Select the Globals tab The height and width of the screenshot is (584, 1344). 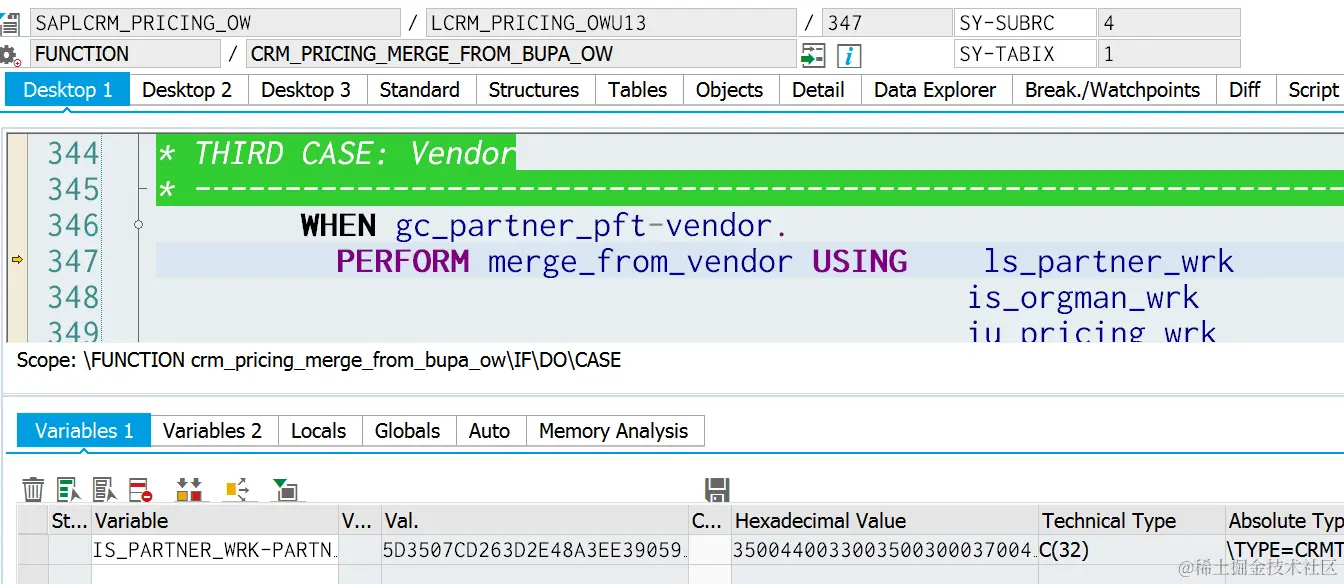[408, 431]
